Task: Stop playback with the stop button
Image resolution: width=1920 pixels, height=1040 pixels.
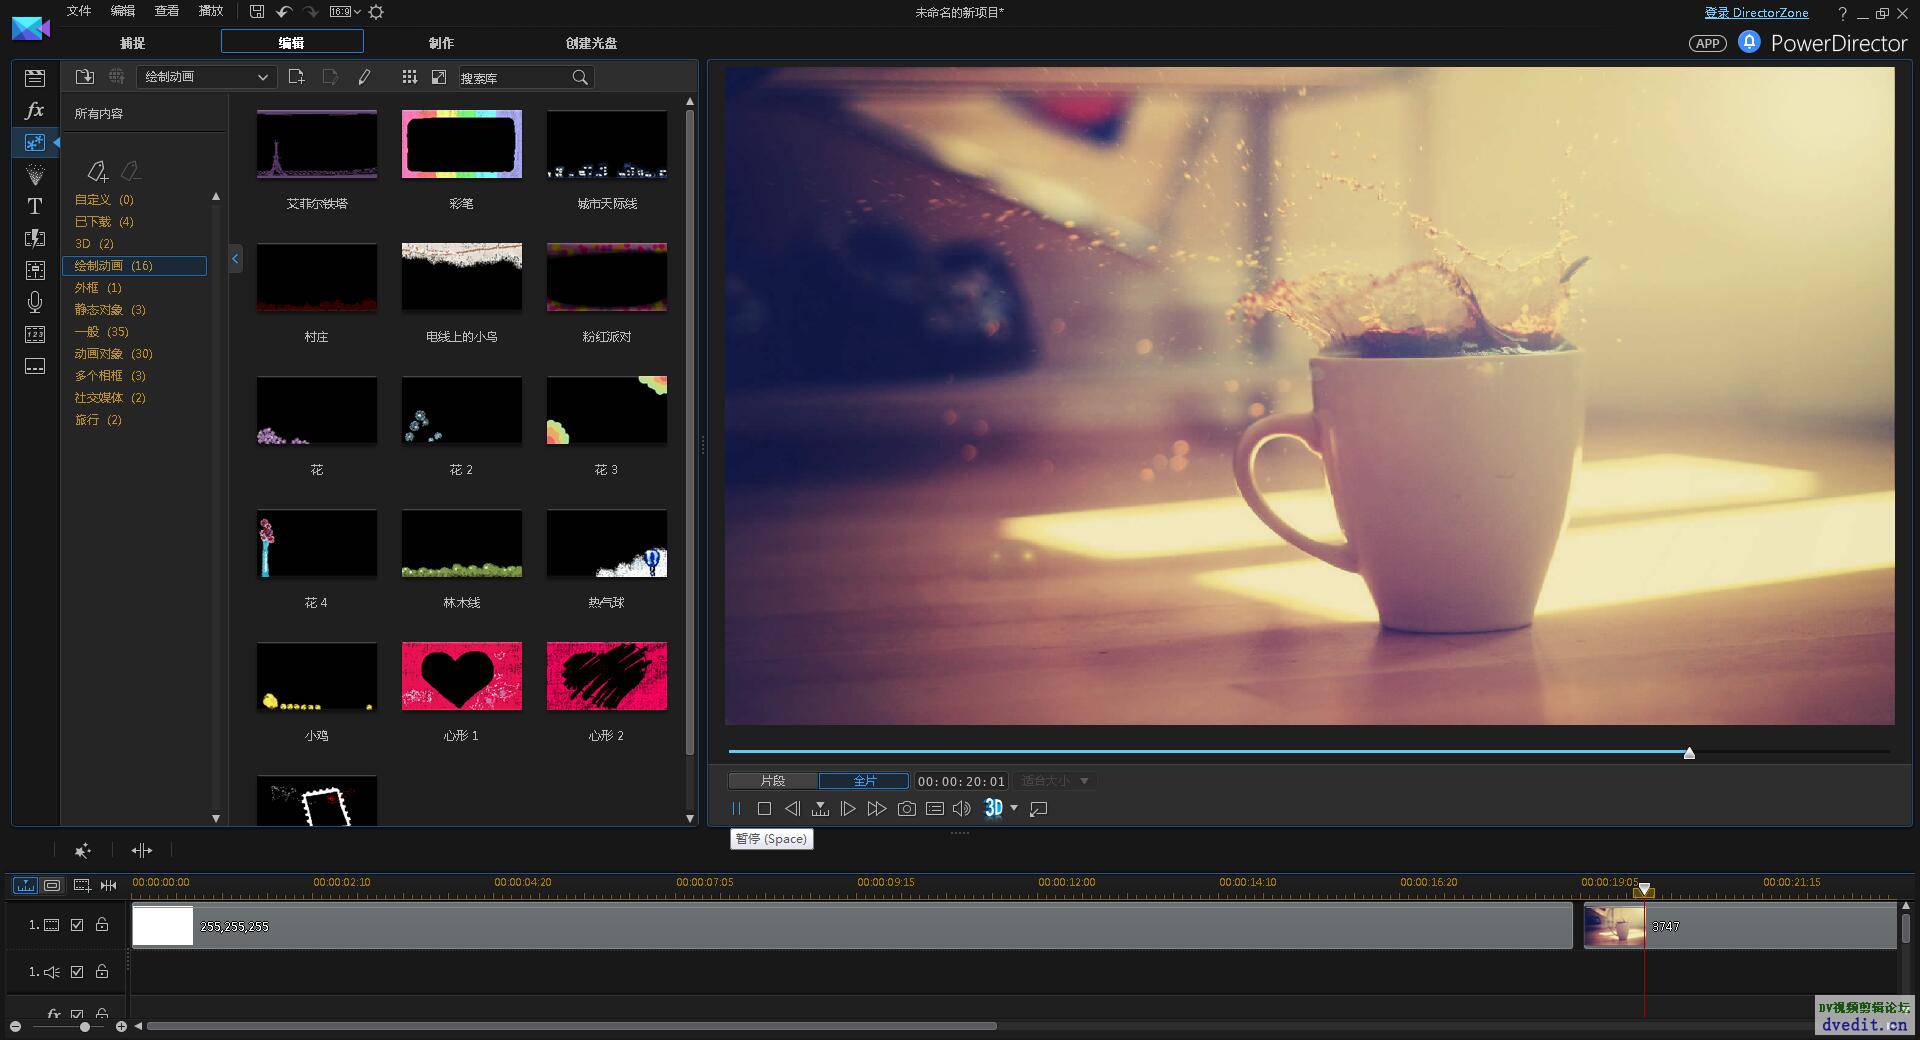Action: pyautogui.click(x=764, y=808)
